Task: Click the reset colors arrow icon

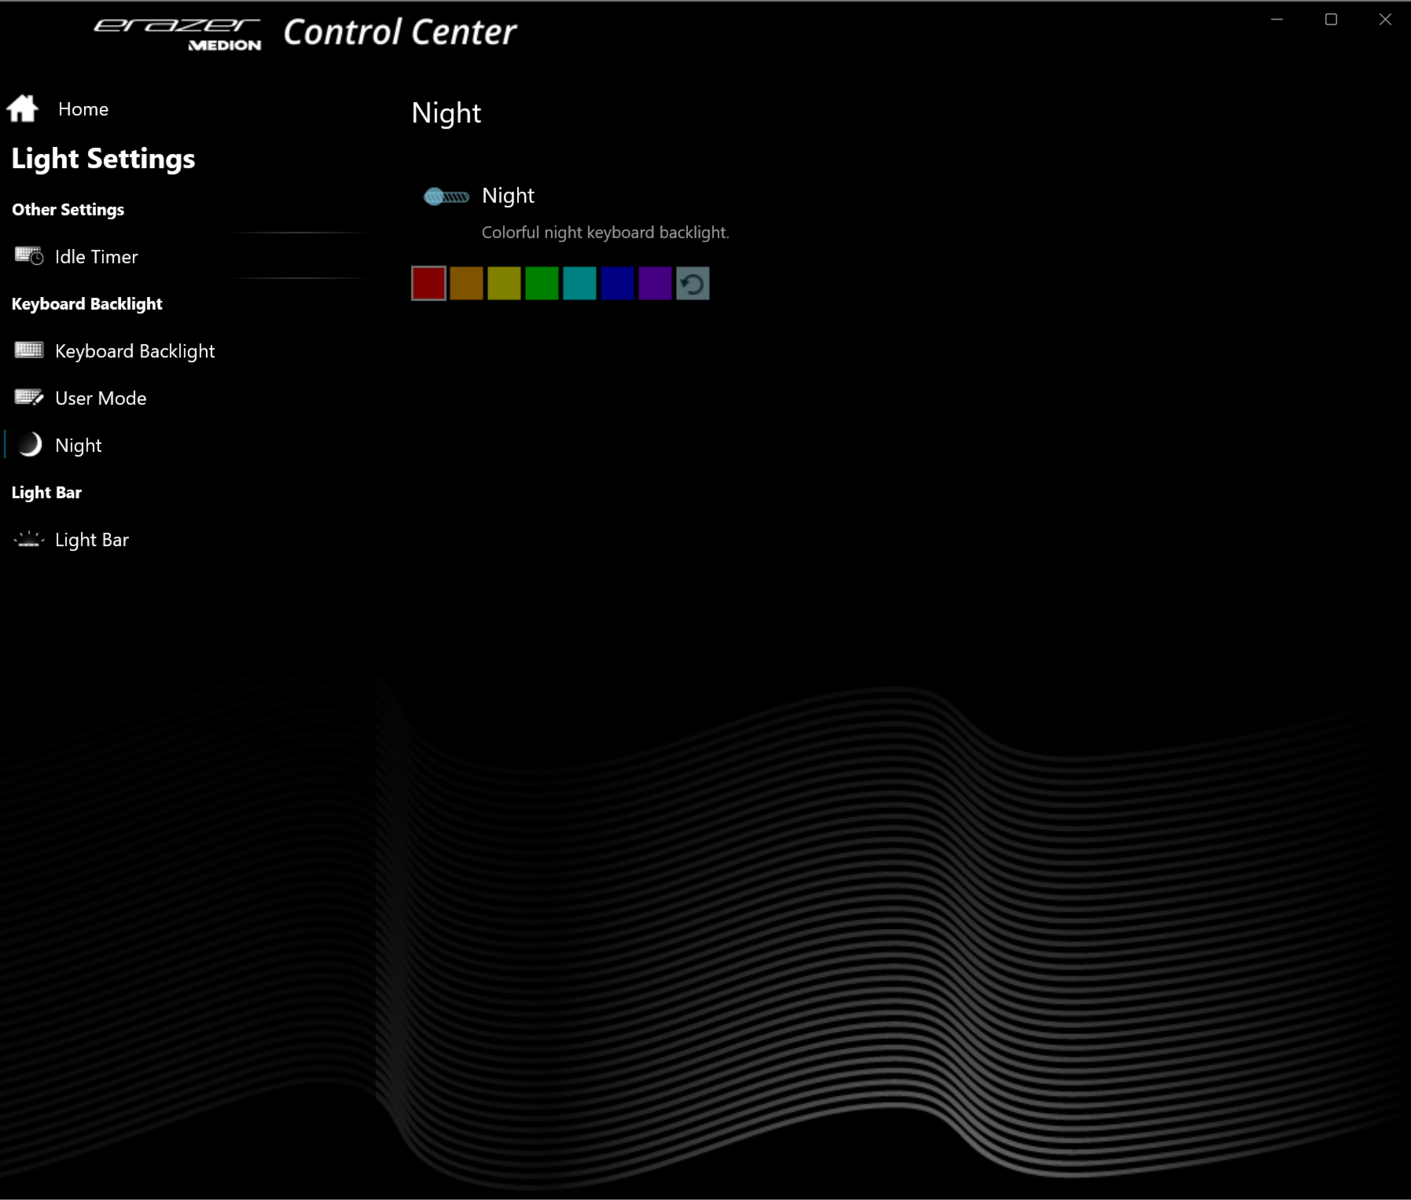Action: point(692,284)
